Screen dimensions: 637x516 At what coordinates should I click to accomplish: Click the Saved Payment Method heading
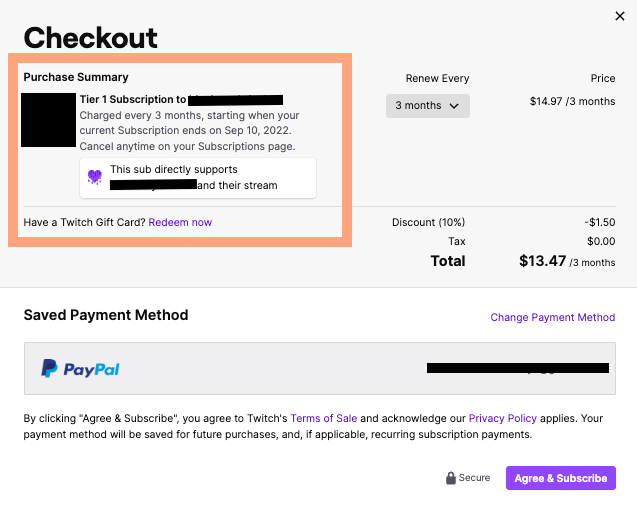coord(105,315)
